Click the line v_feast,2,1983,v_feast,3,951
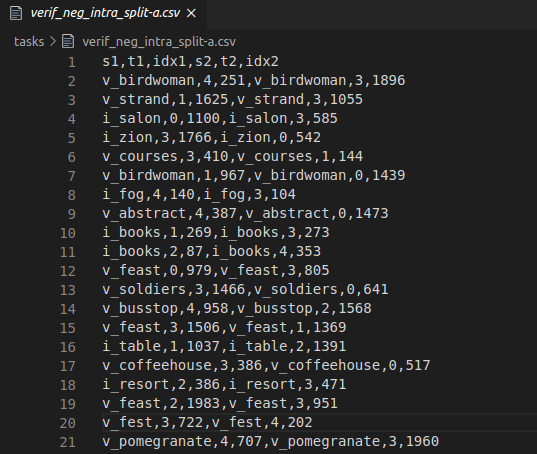 (220, 404)
